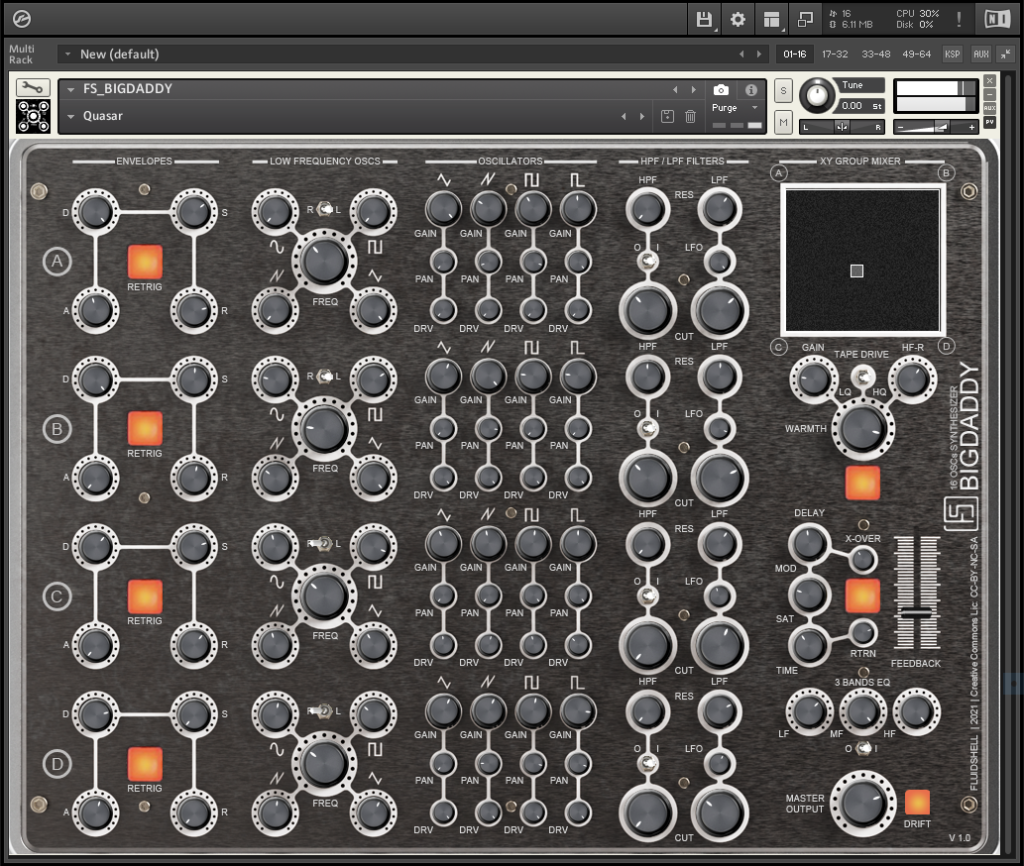Toggle envelope B RETRIG button
The width and height of the screenshot is (1024, 866).
(x=144, y=428)
